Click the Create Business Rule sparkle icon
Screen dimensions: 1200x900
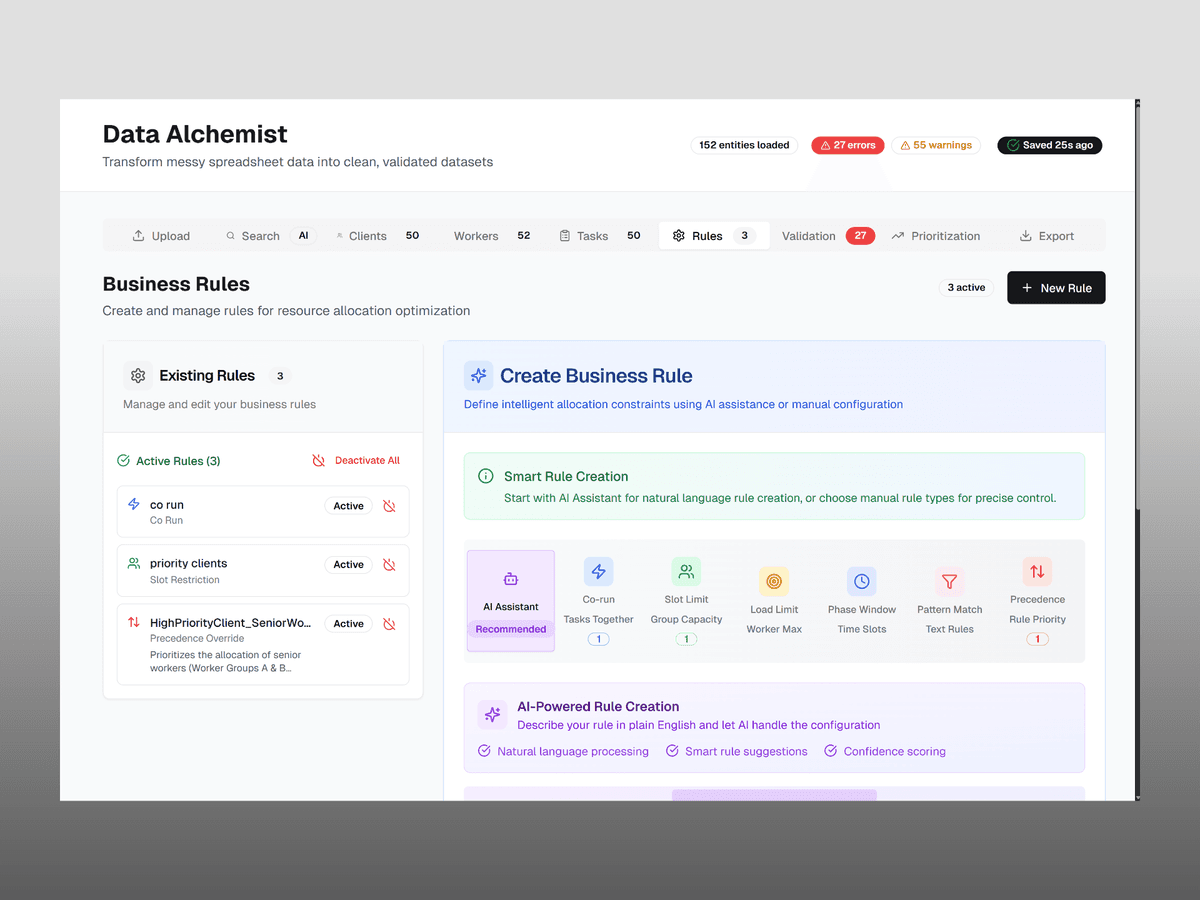pyautogui.click(x=479, y=376)
